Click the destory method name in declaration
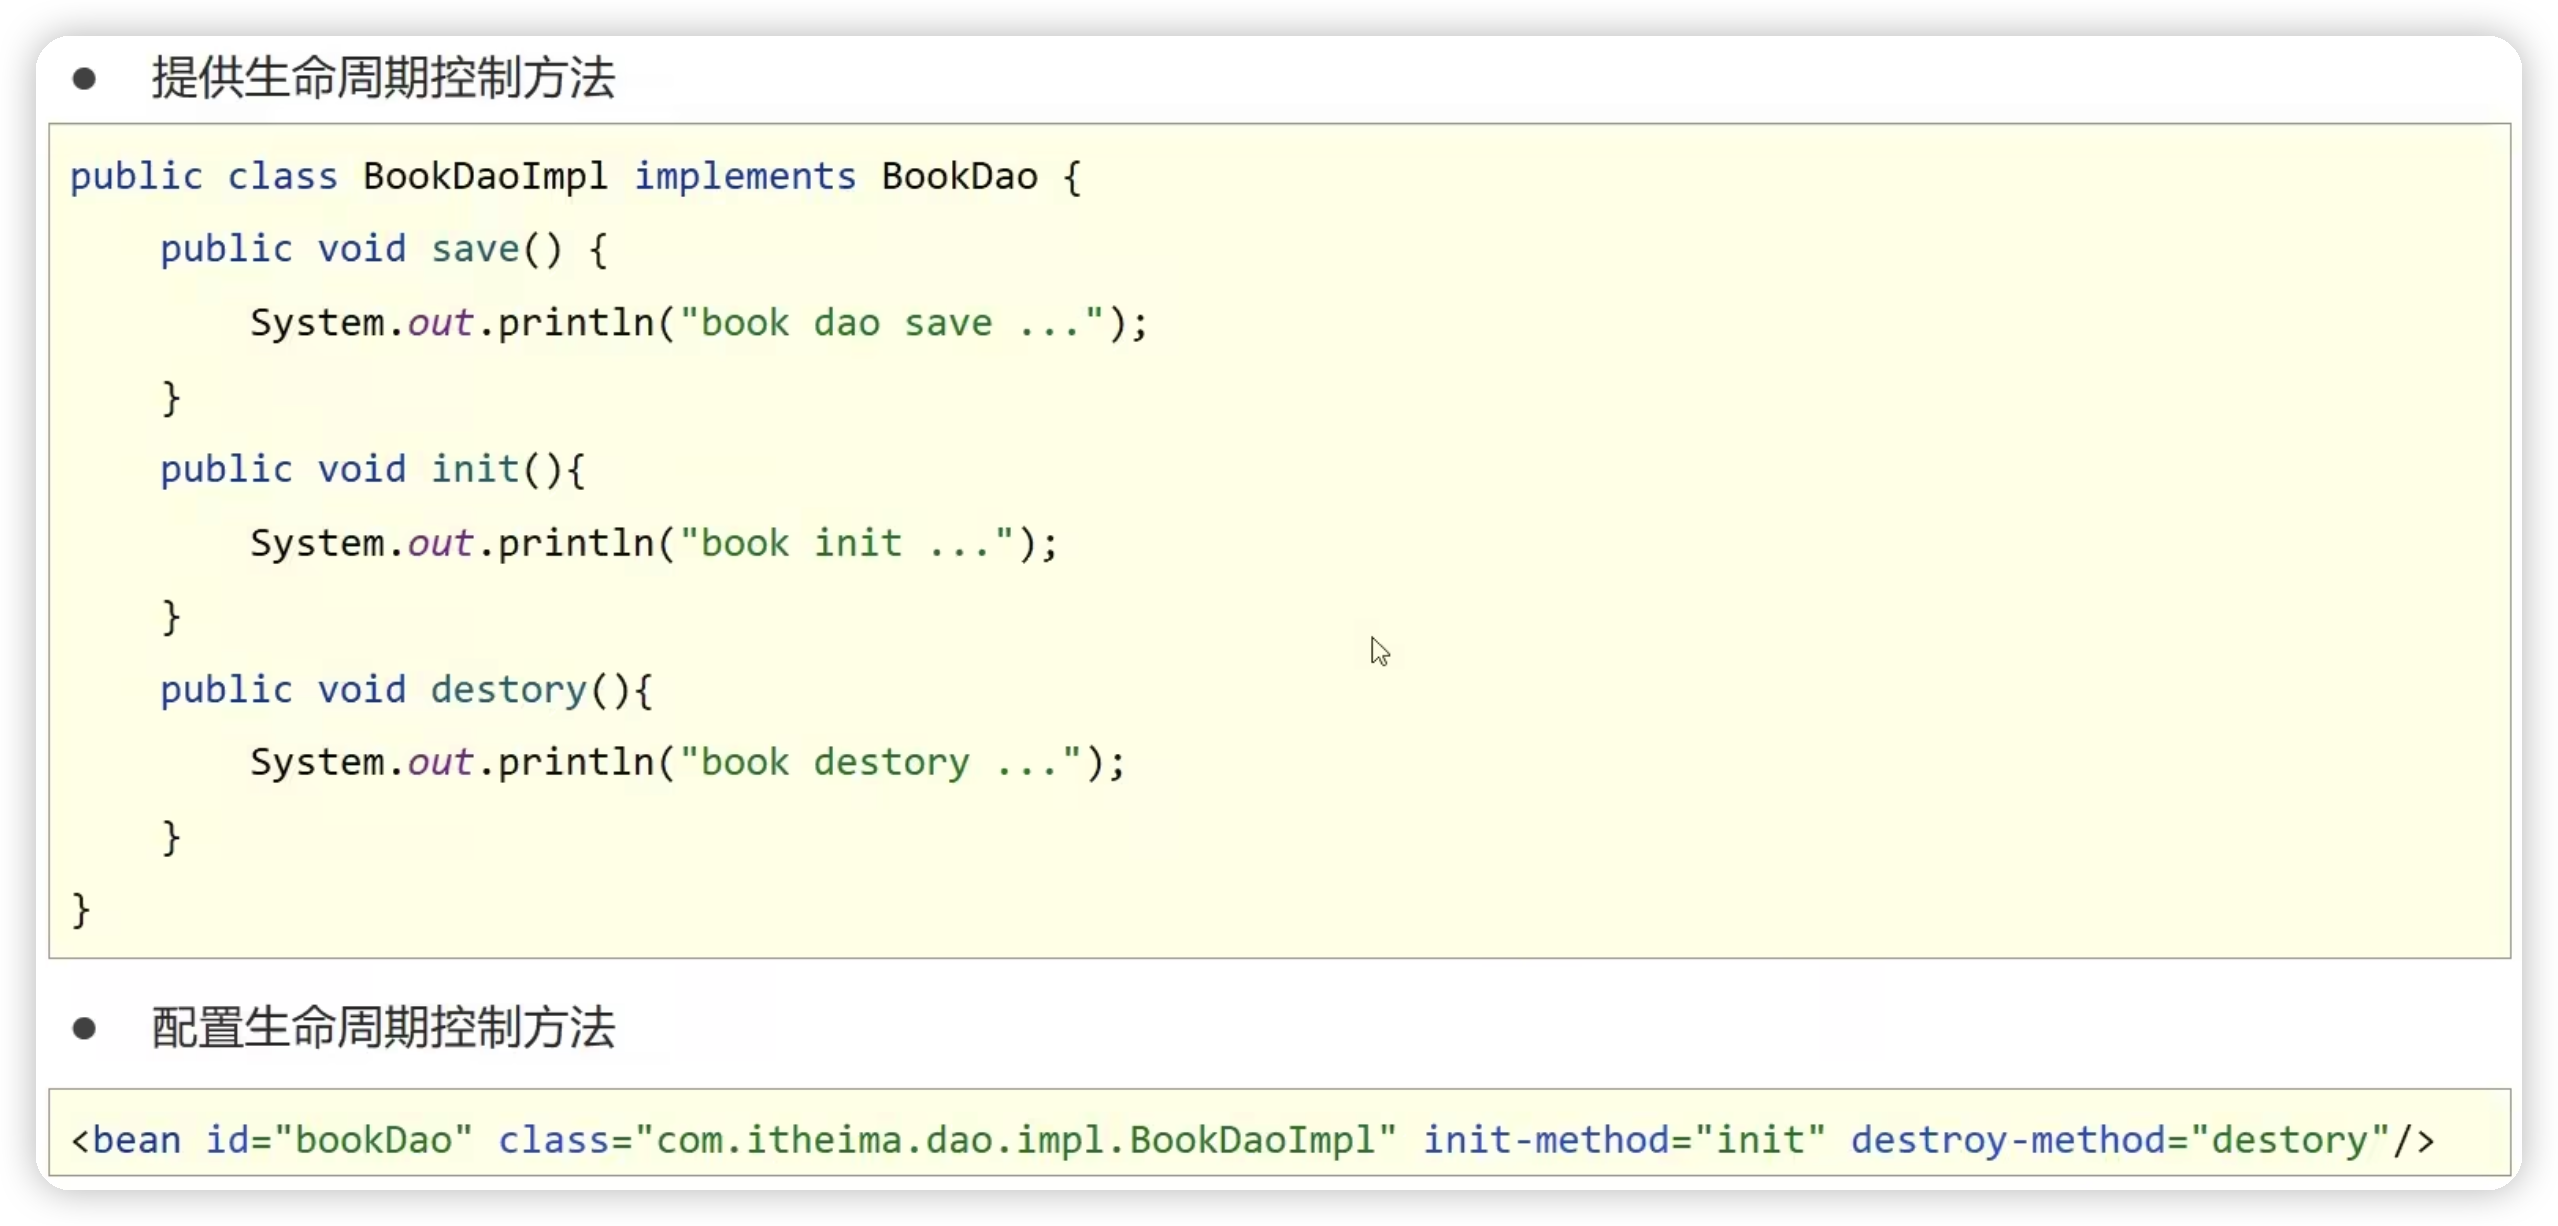 click(508, 690)
